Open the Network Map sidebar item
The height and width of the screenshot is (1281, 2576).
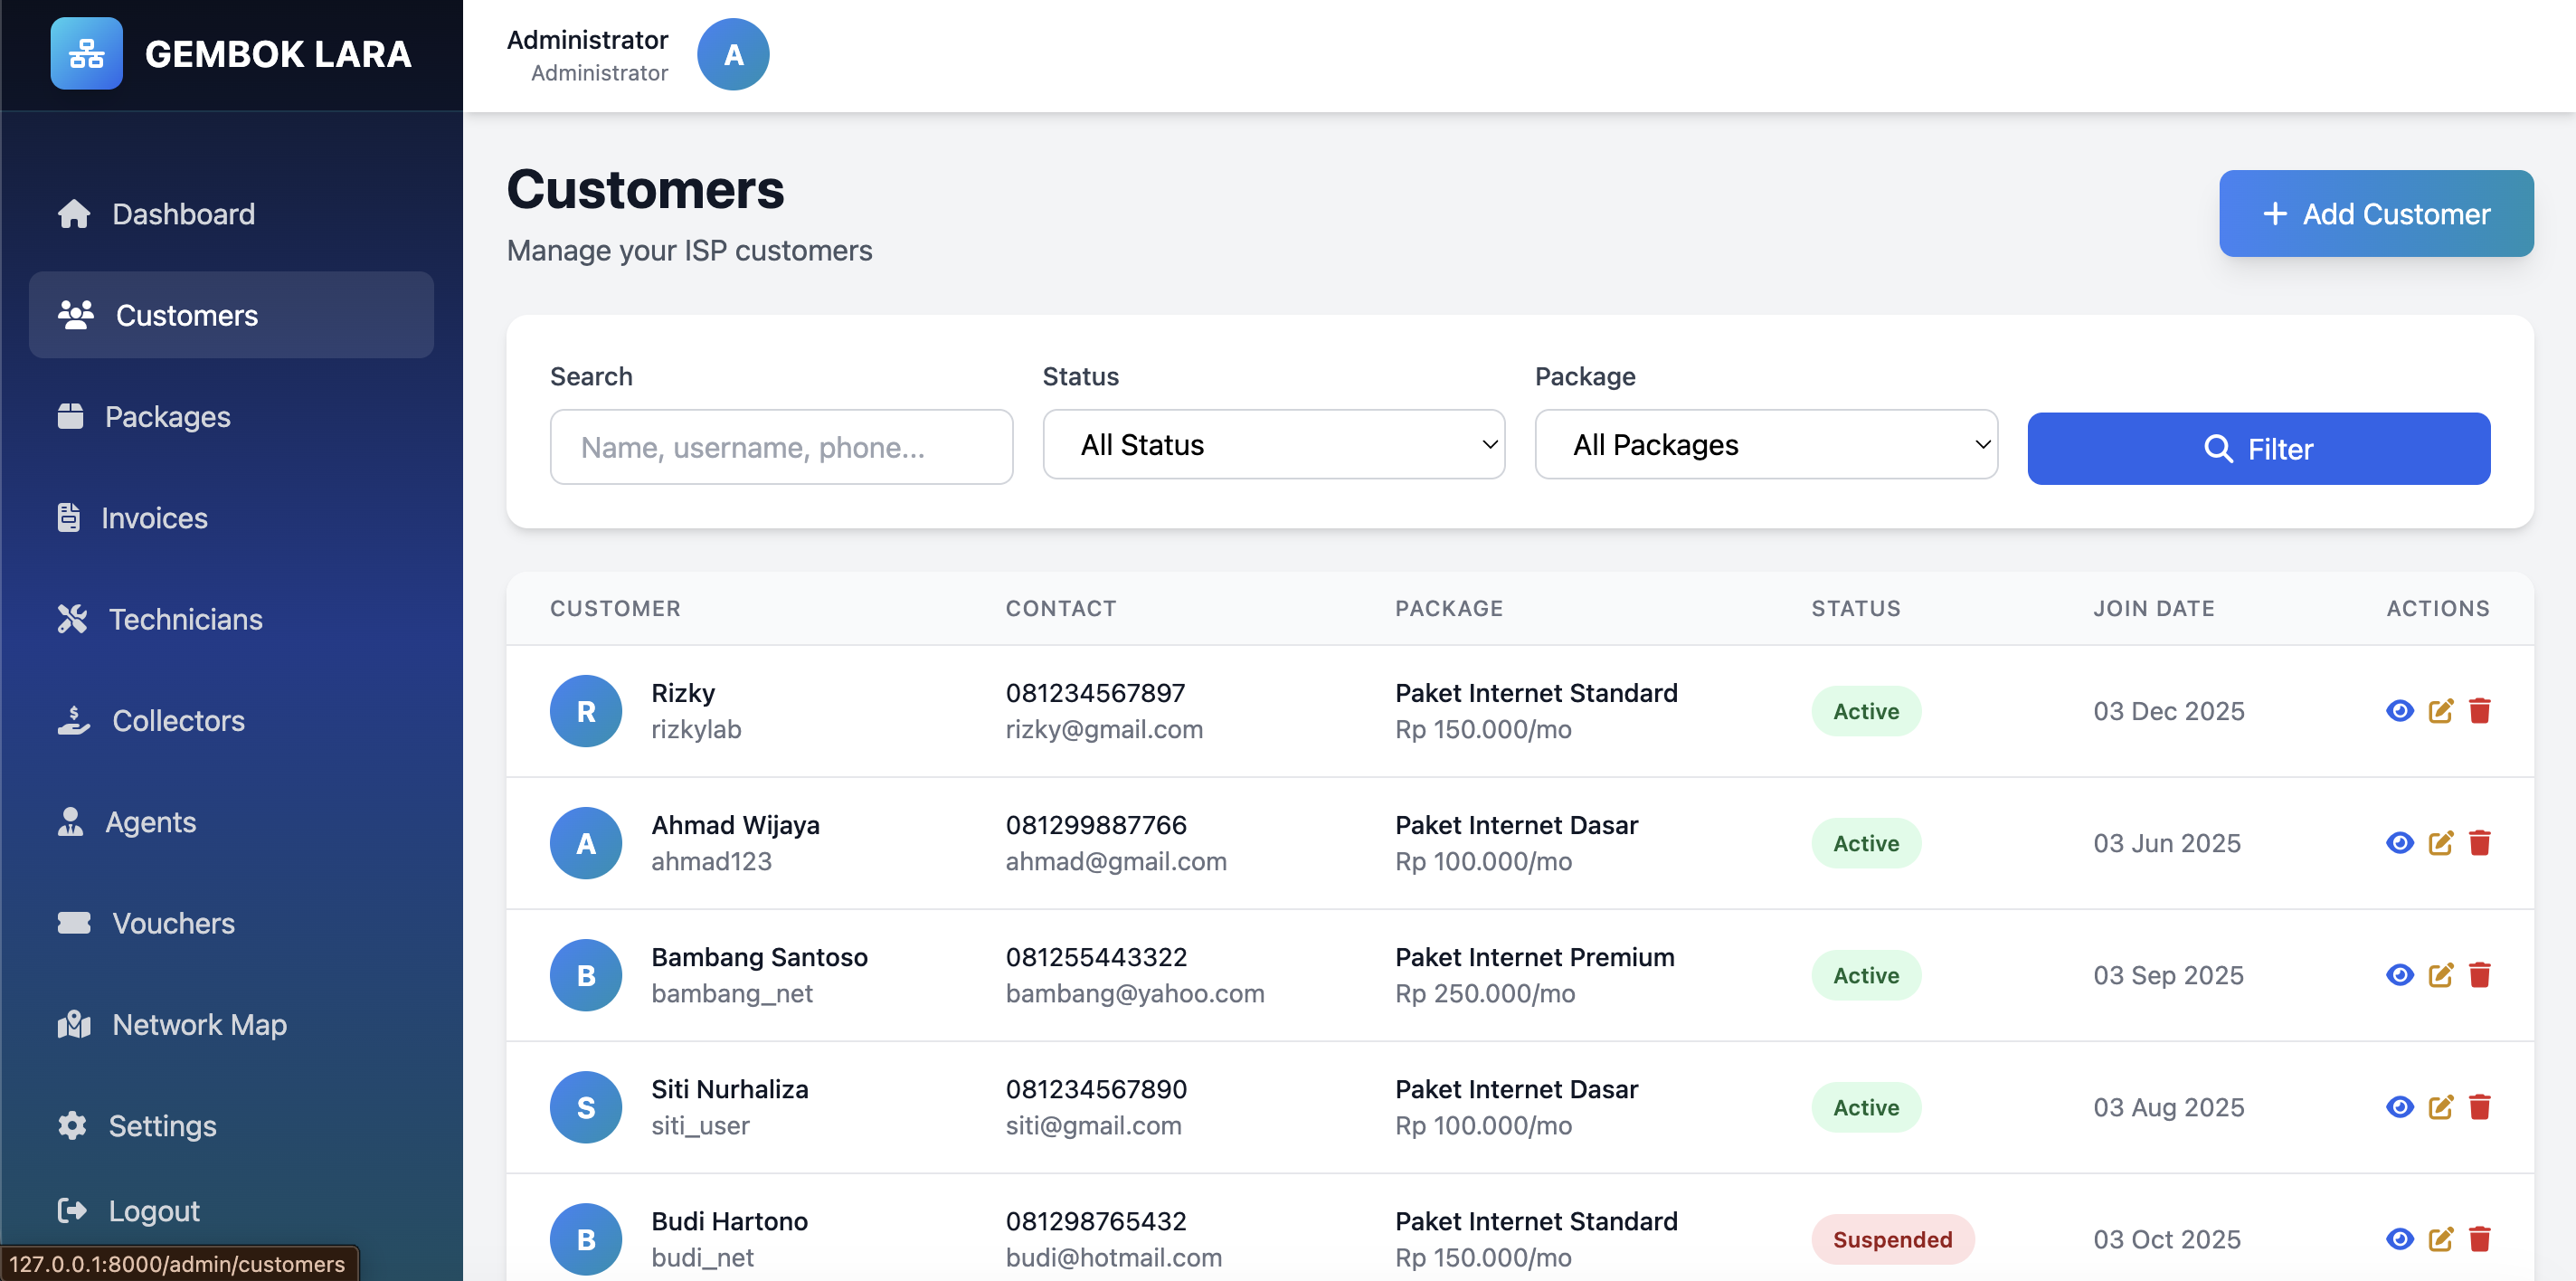199,1025
